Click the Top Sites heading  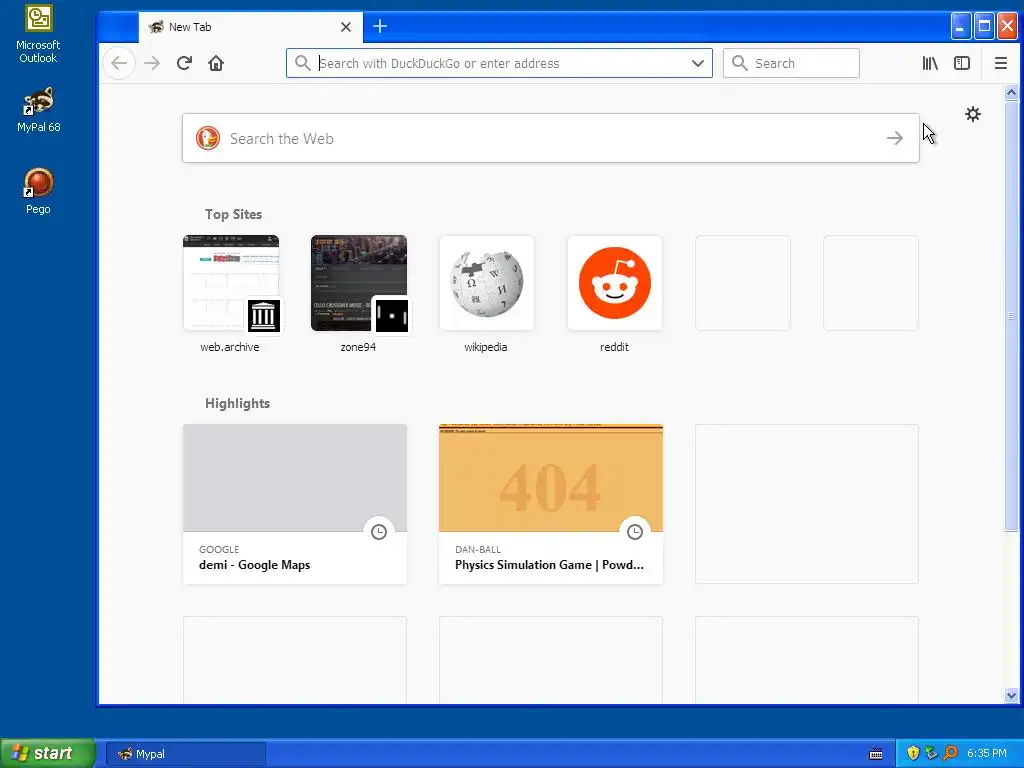[x=233, y=214]
